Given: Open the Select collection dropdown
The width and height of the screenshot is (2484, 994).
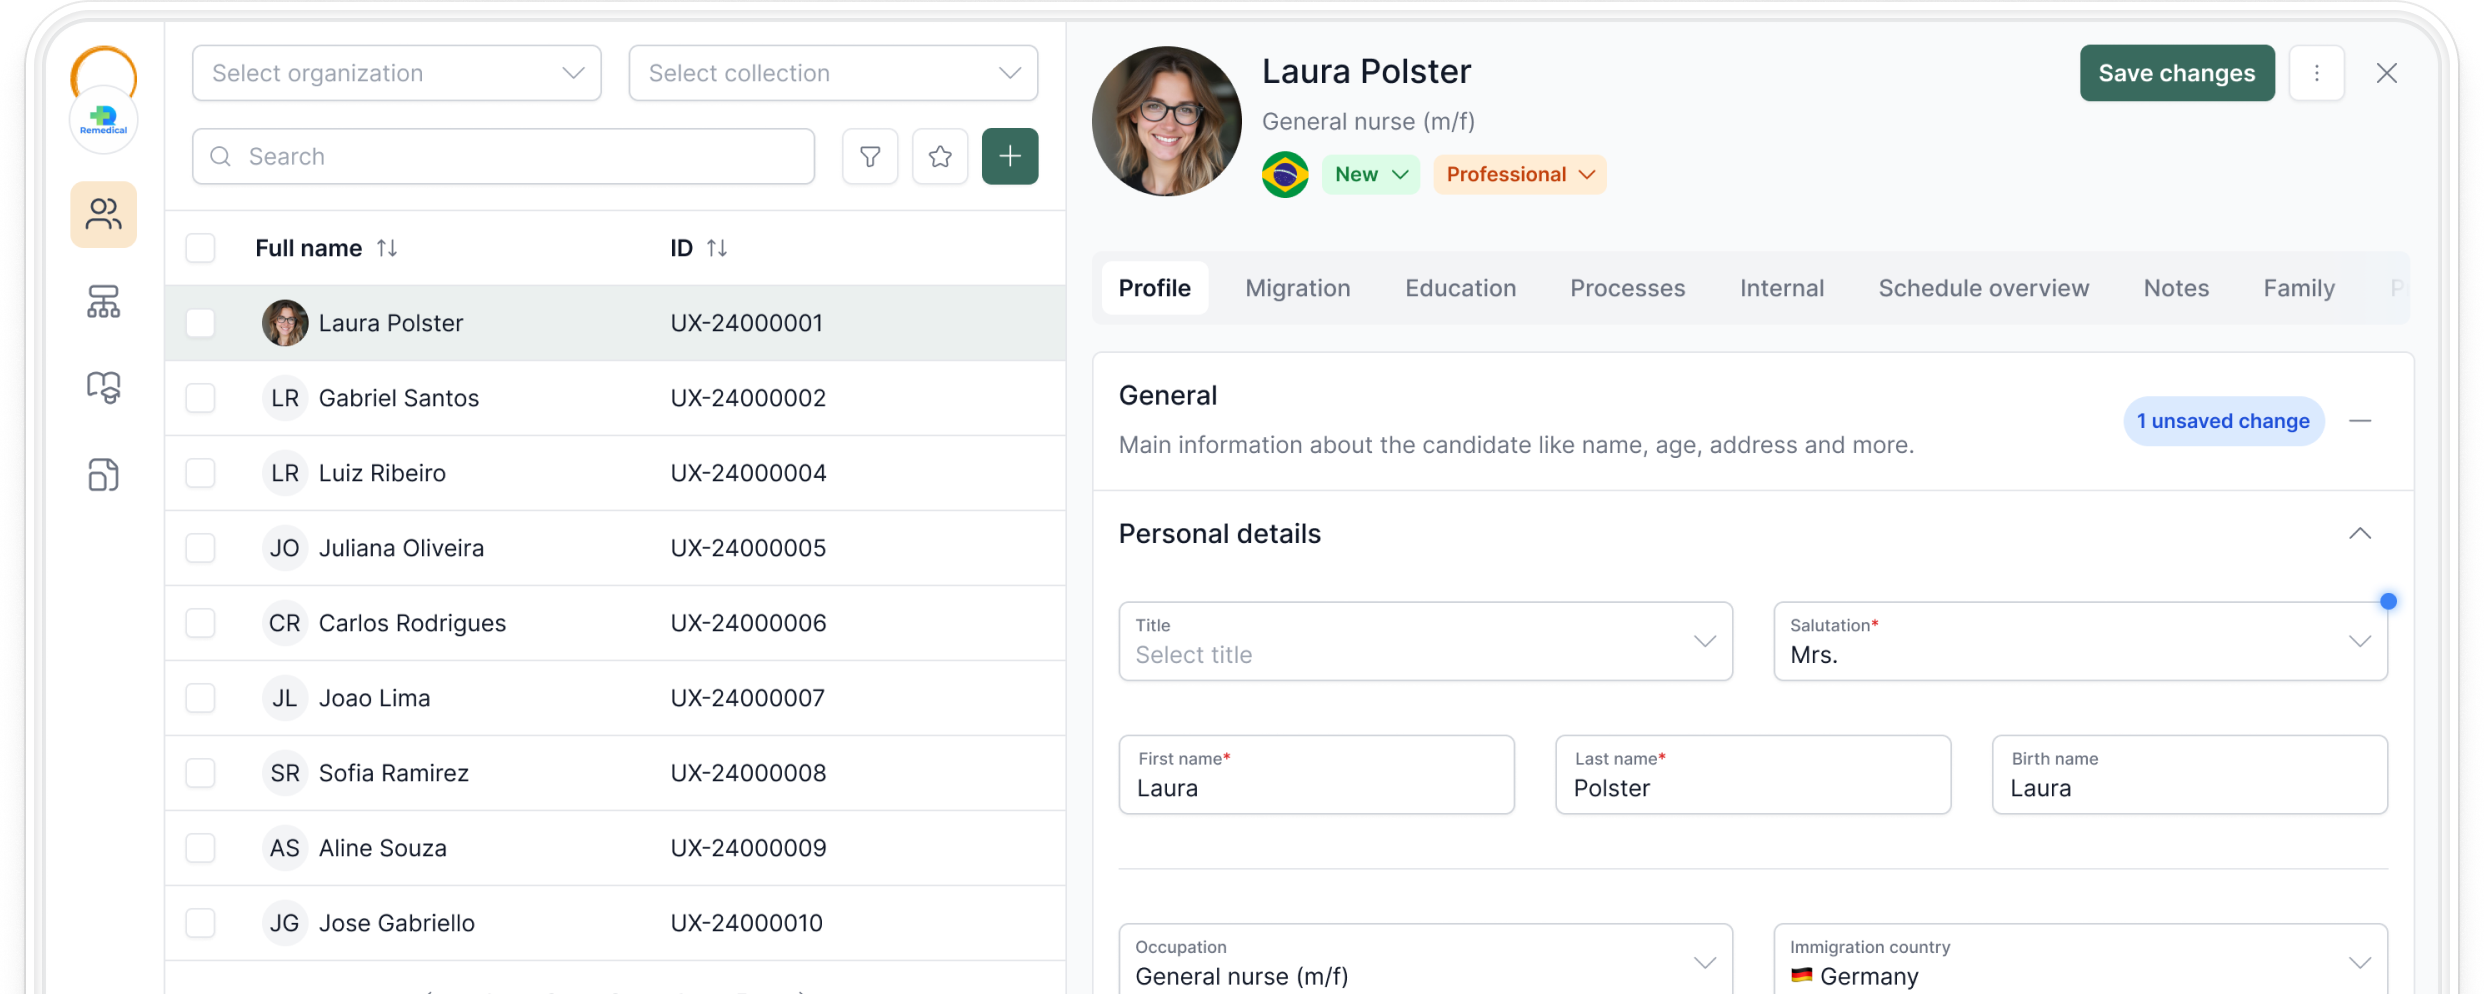Looking at the screenshot, I should [833, 73].
